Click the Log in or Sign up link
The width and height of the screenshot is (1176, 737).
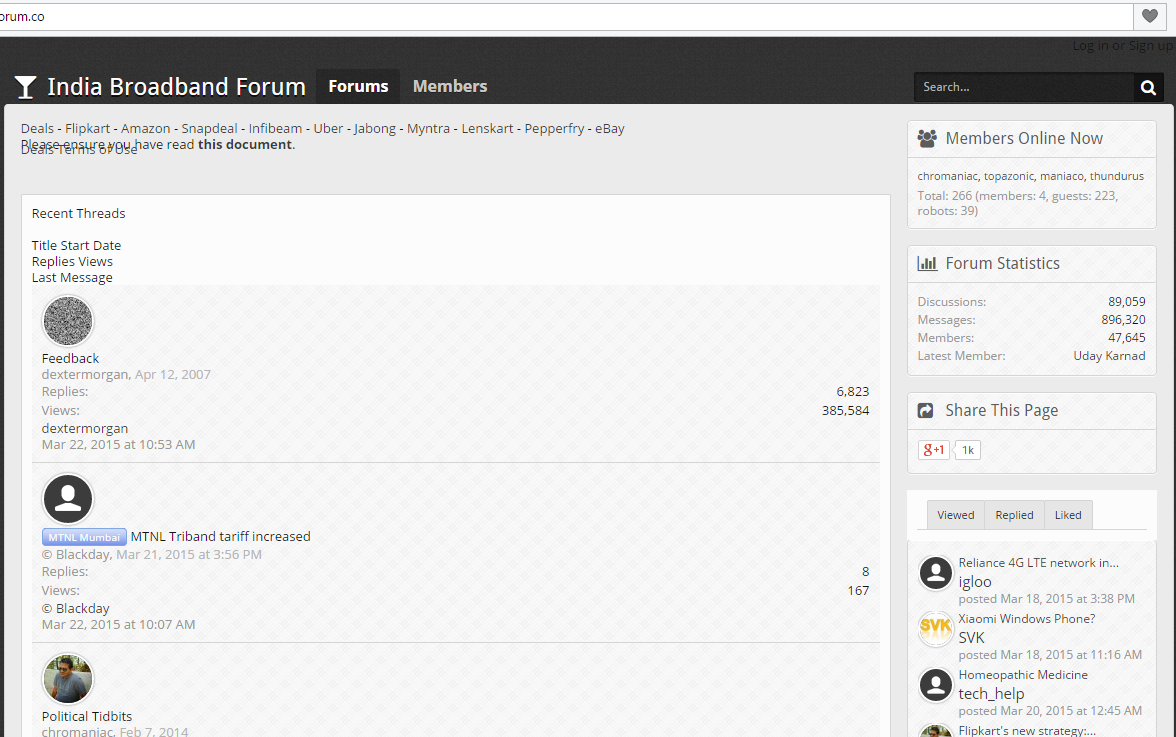[x=1122, y=46]
